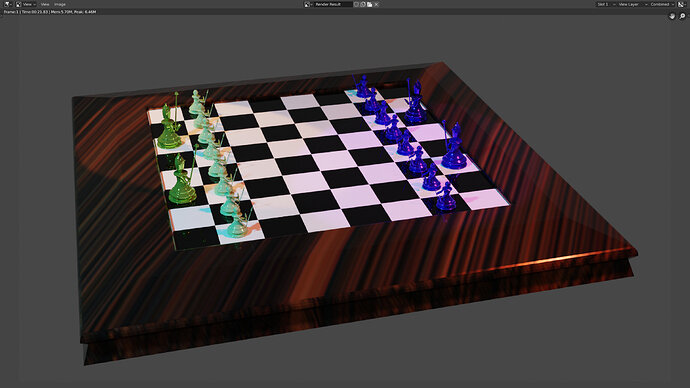Open the Slot 1 render slot dropdown

pyautogui.click(x=606, y=4)
